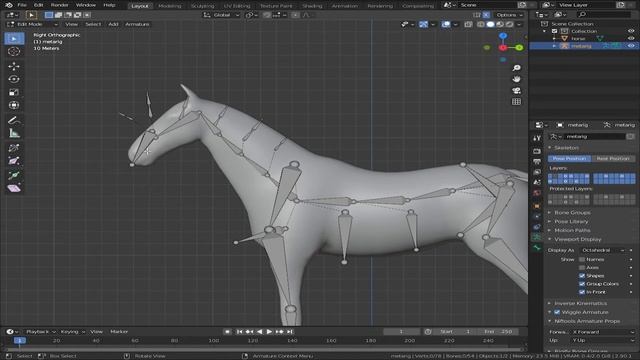Click the End frame field
The width and height of the screenshot is (640, 360).
pos(497,332)
